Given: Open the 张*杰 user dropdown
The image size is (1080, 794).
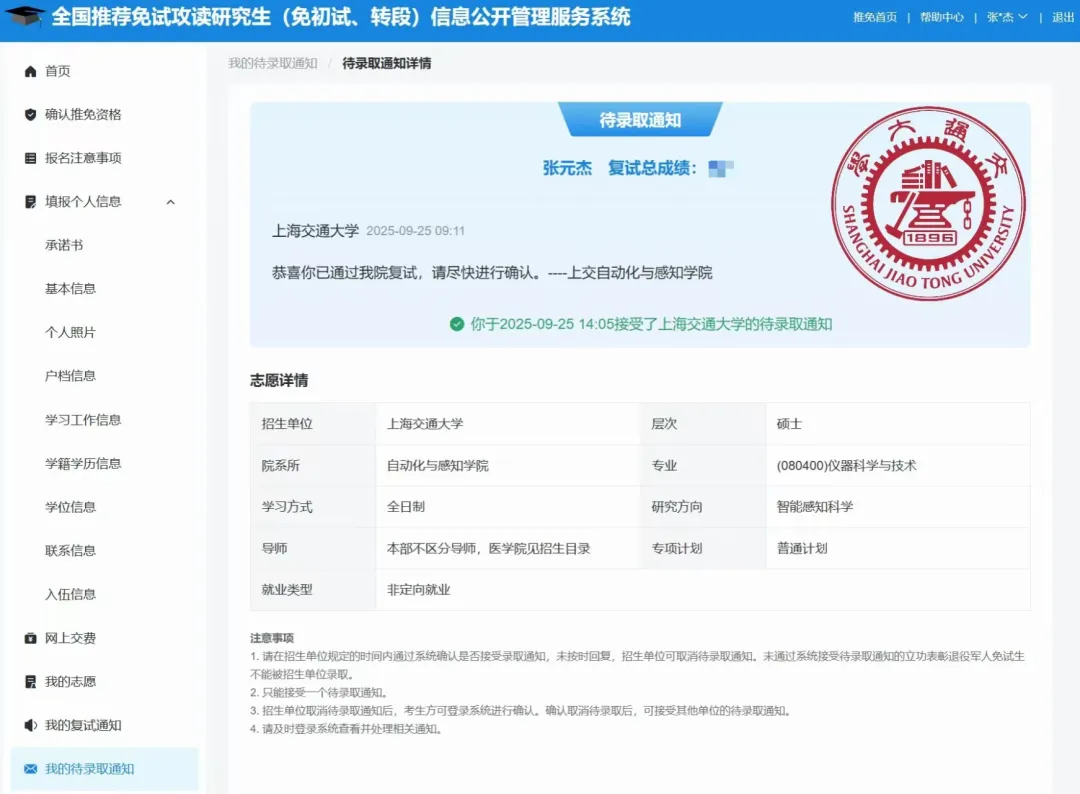Looking at the screenshot, I should (1006, 17).
